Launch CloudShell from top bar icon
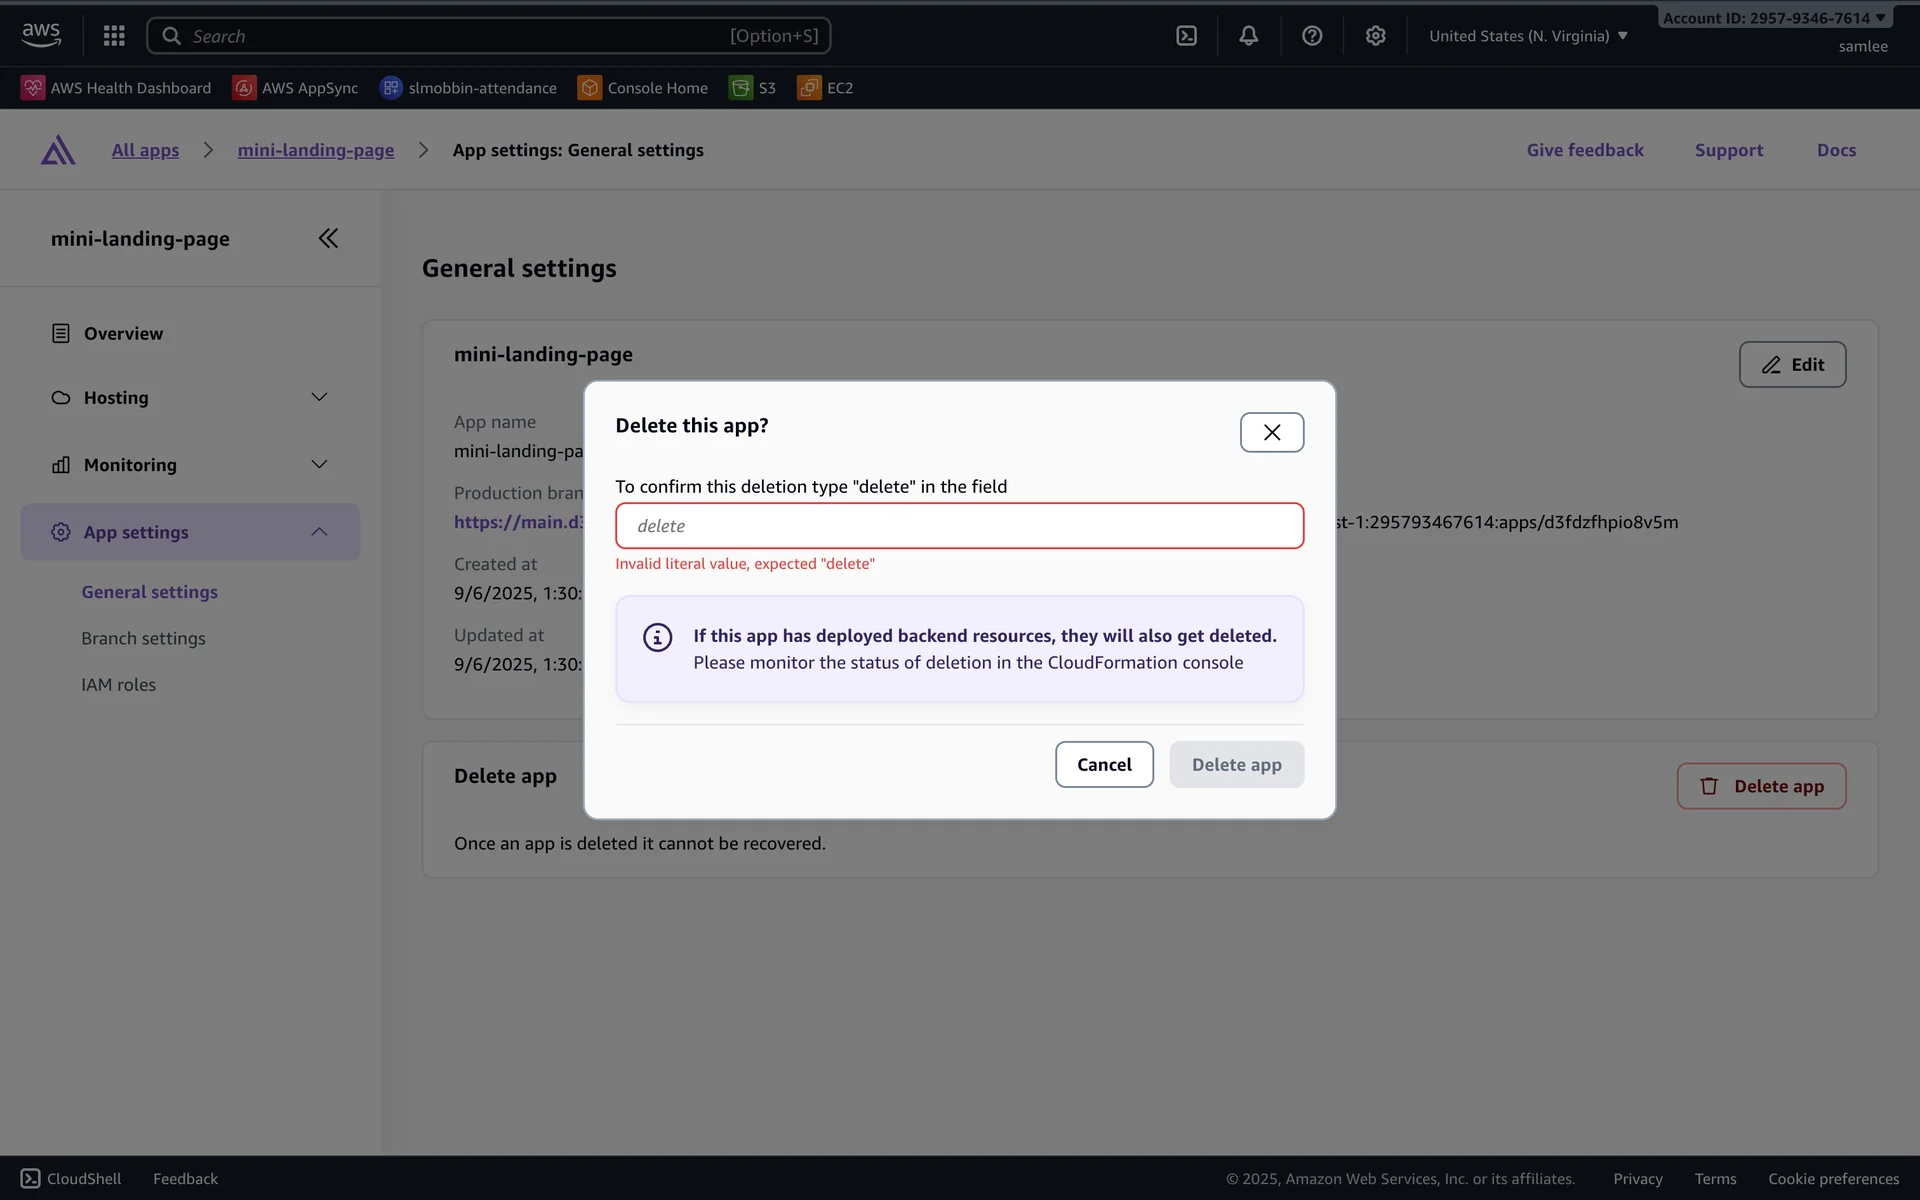 click(x=1186, y=36)
